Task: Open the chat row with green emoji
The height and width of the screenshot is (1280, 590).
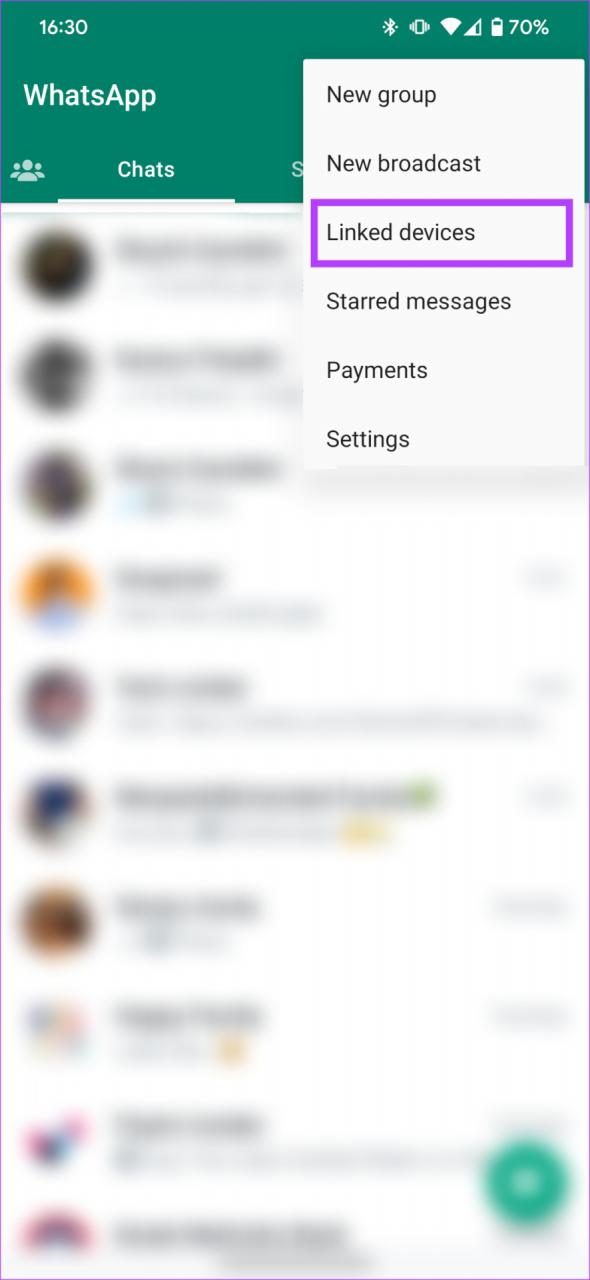Action: coord(295,815)
